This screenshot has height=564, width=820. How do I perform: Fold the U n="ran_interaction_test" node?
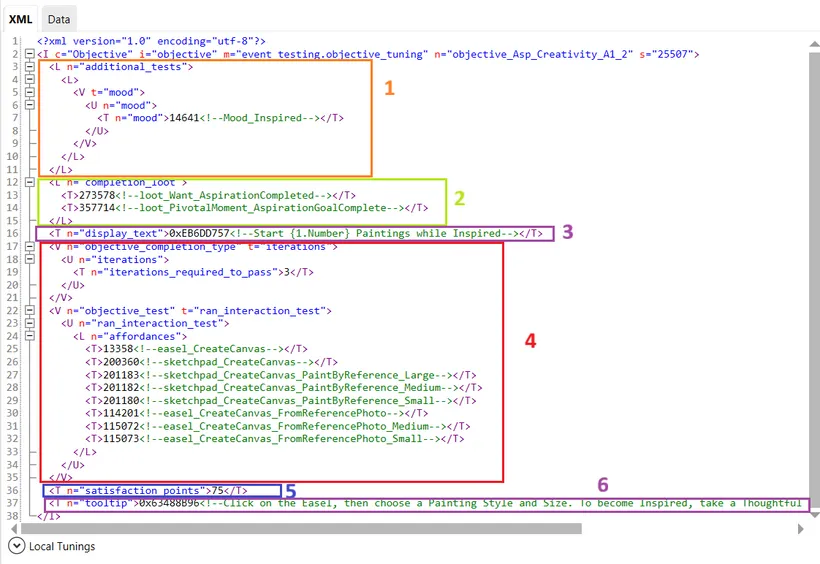[x=30, y=323]
